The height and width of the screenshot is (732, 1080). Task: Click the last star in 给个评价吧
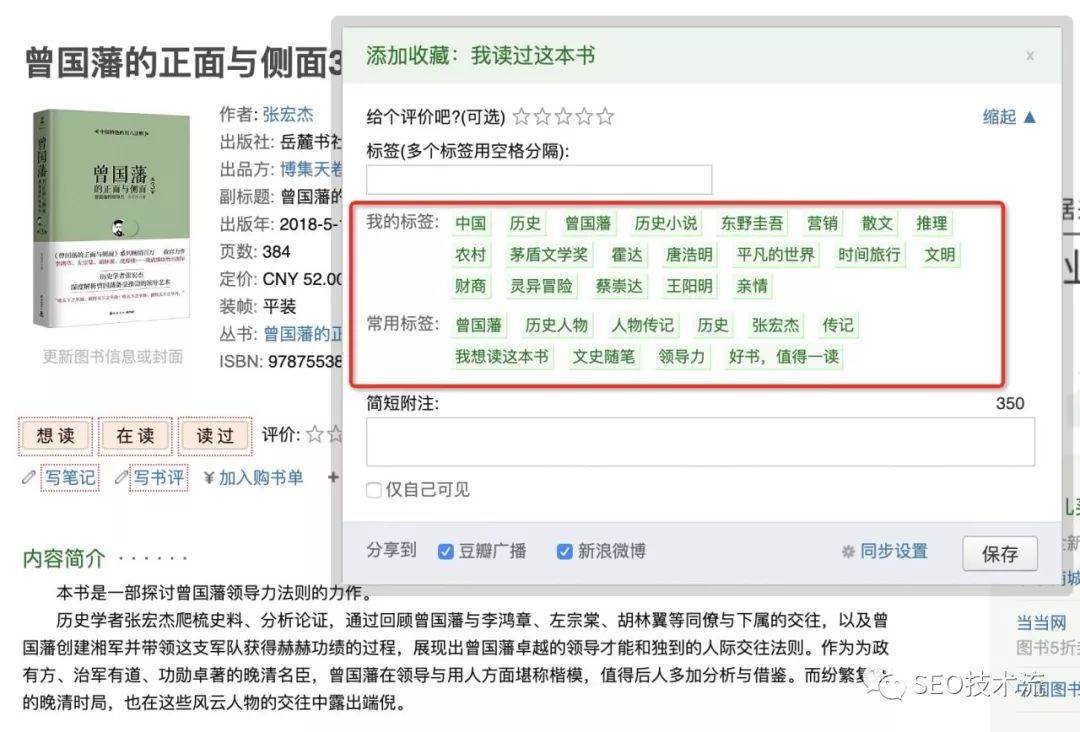(605, 116)
